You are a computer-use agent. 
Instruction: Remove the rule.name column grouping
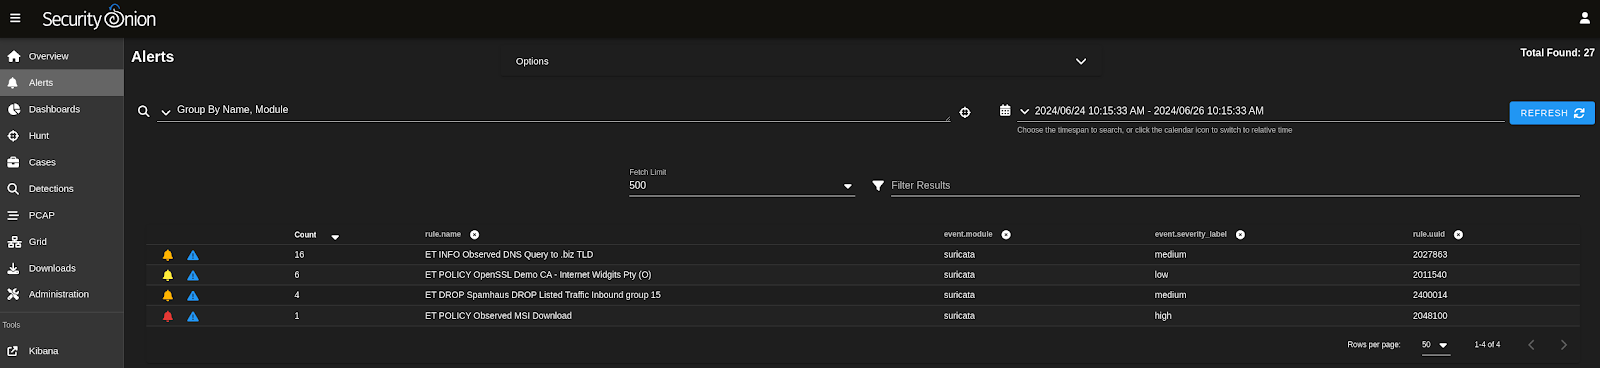(475, 235)
